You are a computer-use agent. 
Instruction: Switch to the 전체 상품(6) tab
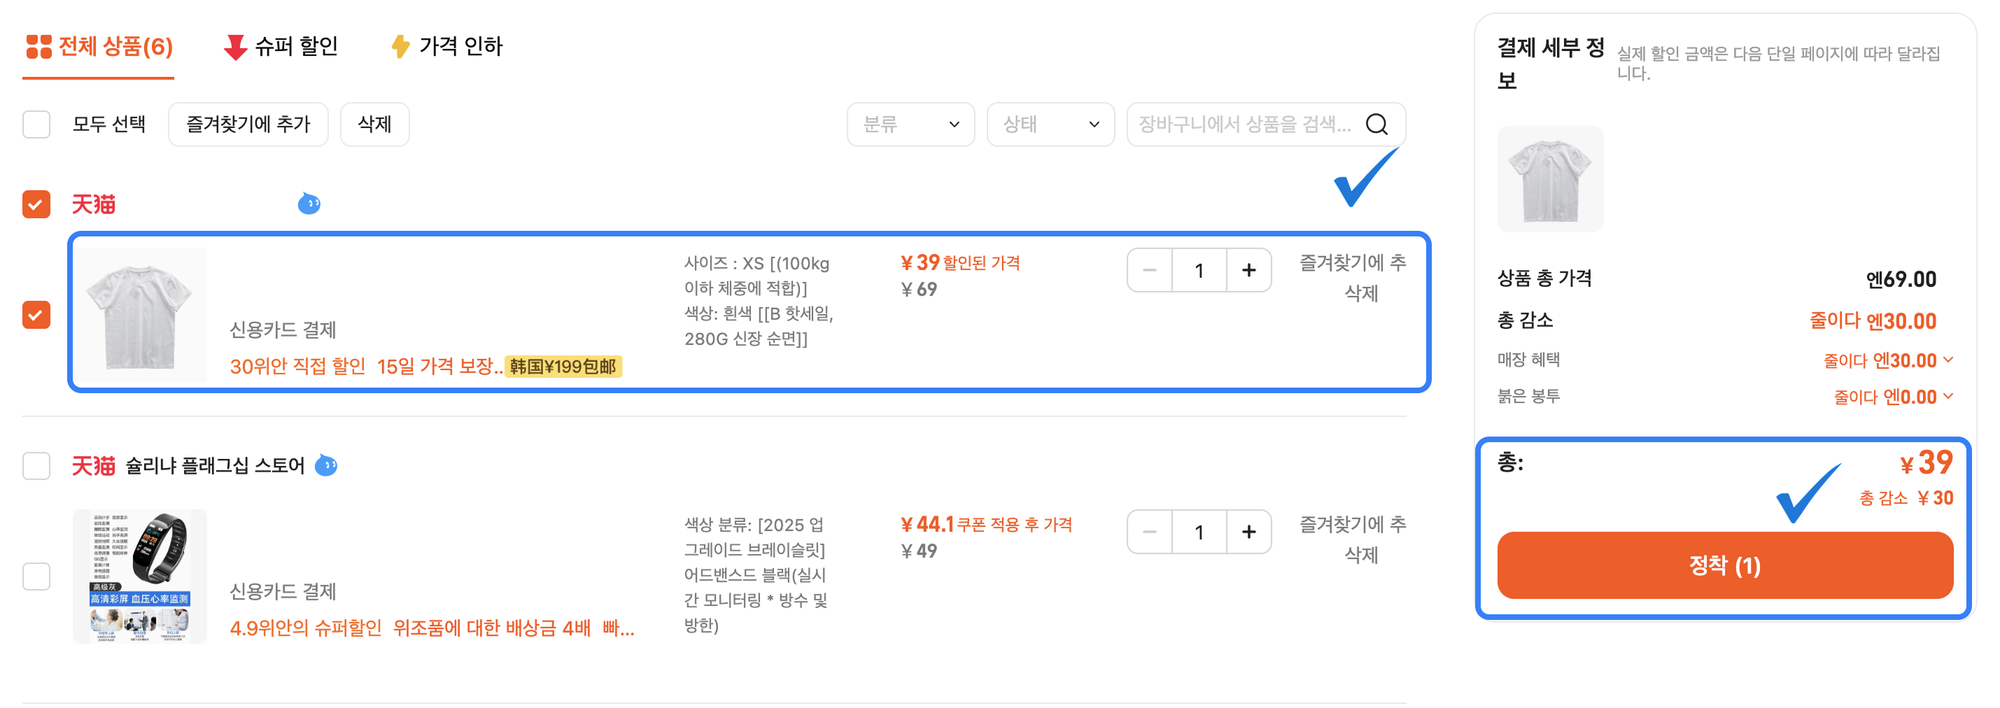(99, 46)
